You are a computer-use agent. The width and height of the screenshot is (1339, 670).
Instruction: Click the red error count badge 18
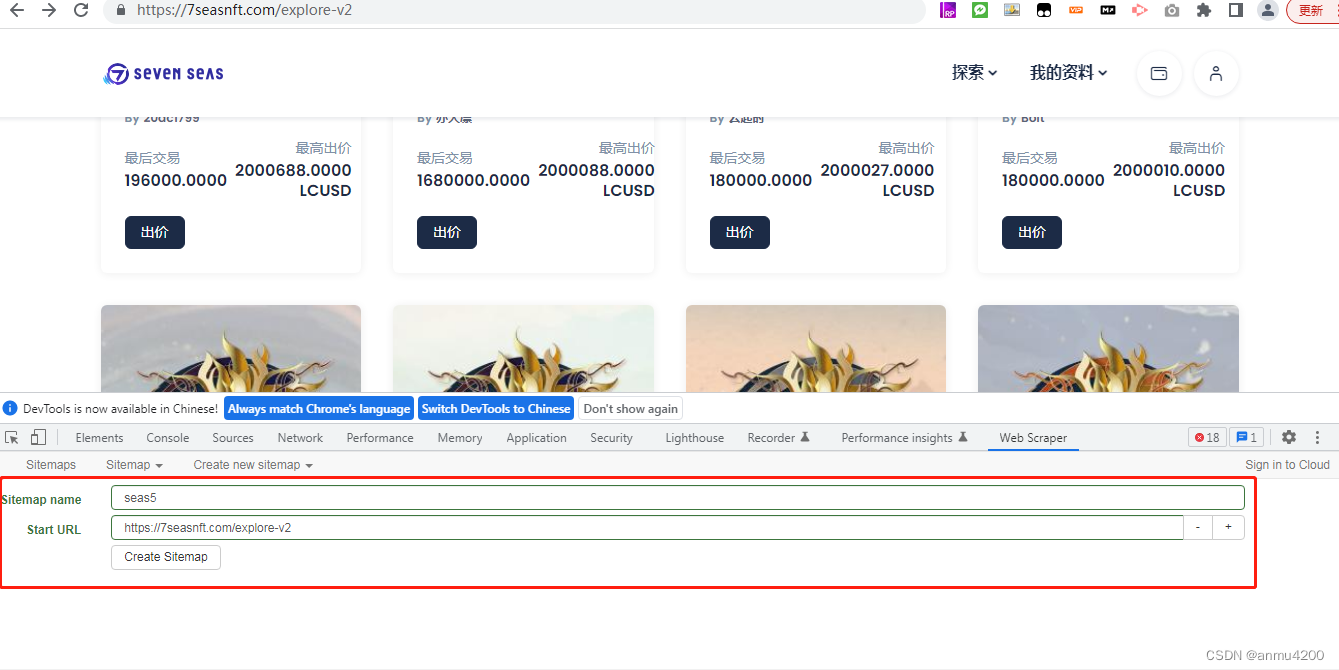(x=1207, y=438)
